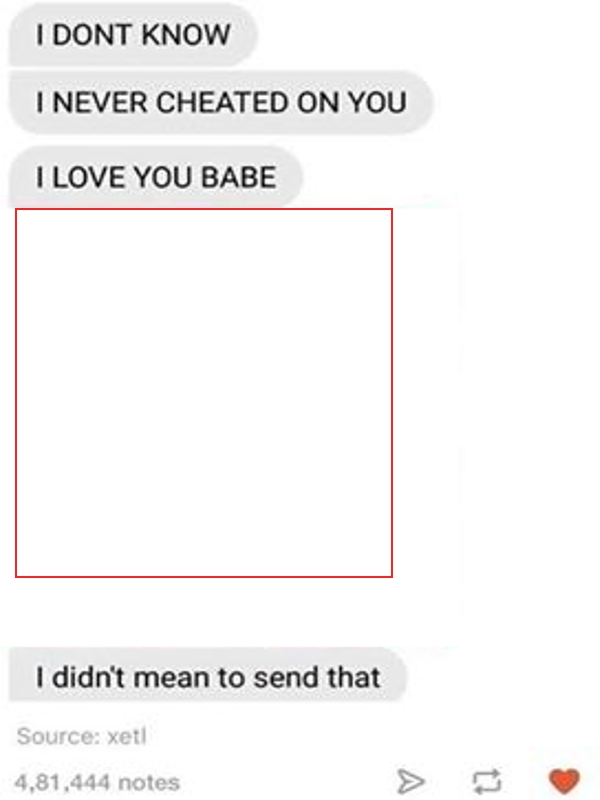Tap the "I didn't mean to send that" bubble

[208, 677]
